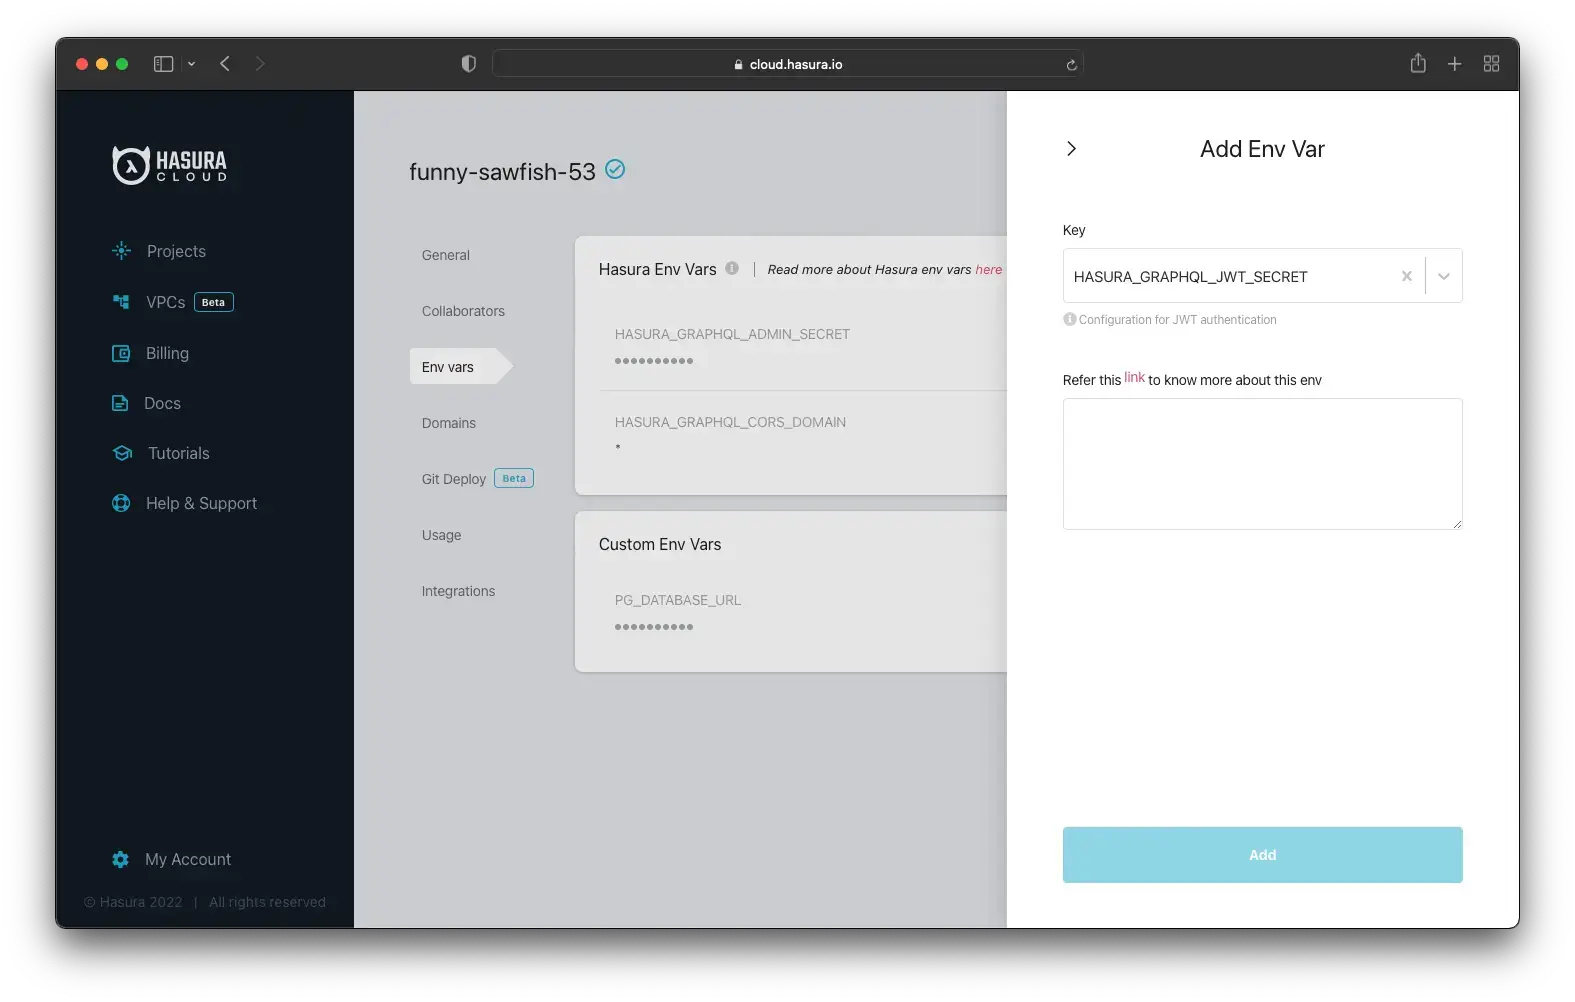The width and height of the screenshot is (1575, 1002).
Task: Select the Collaborators tab
Action: [463, 311]
